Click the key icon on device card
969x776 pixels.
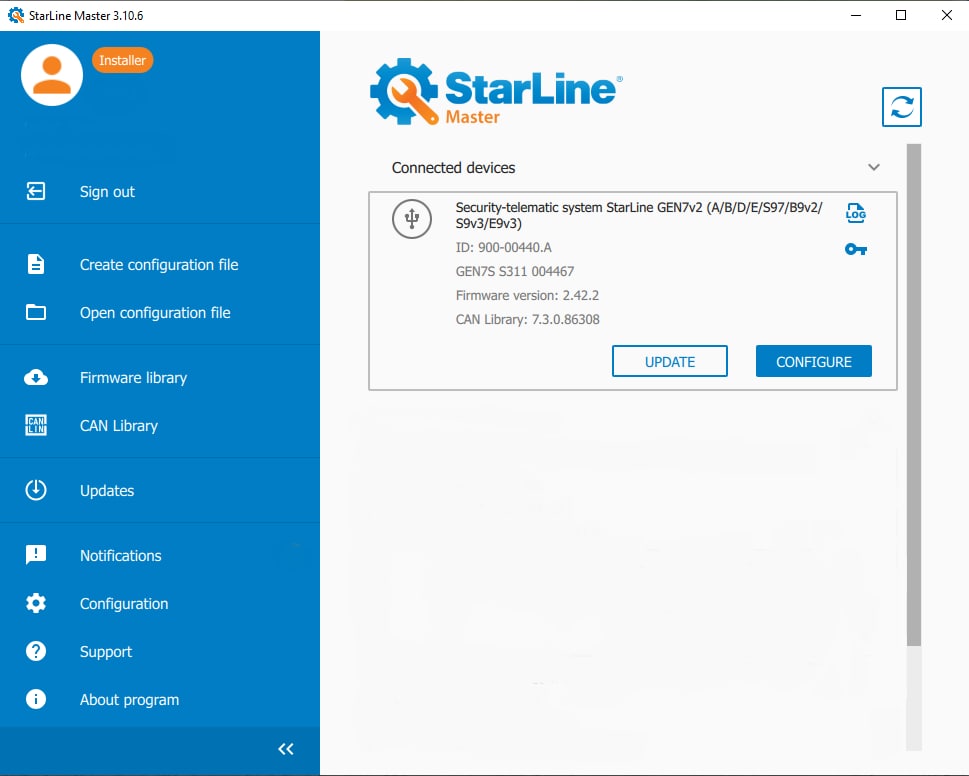855,249
